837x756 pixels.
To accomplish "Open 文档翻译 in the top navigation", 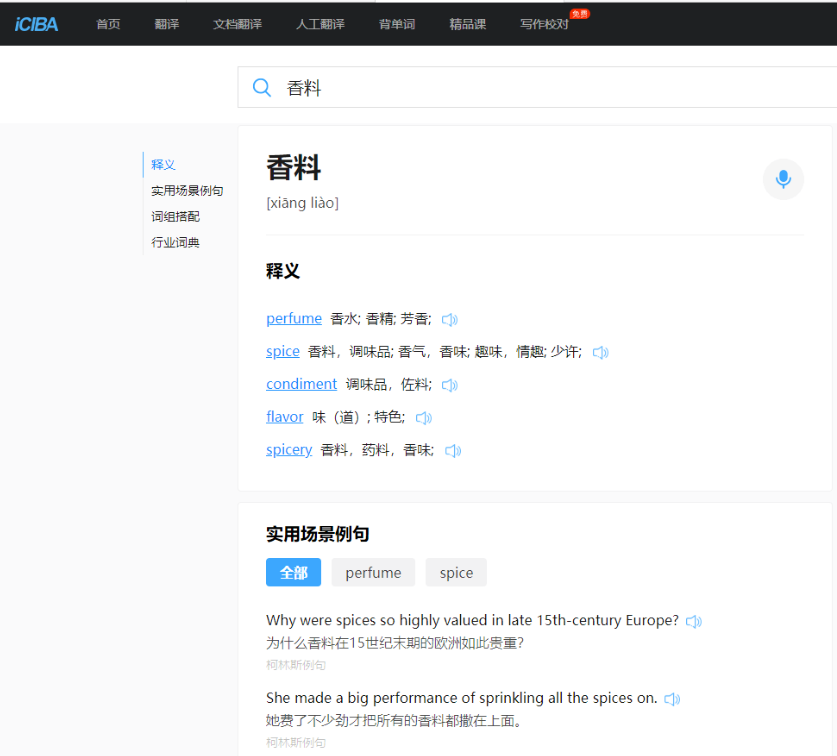I will 237,24.
